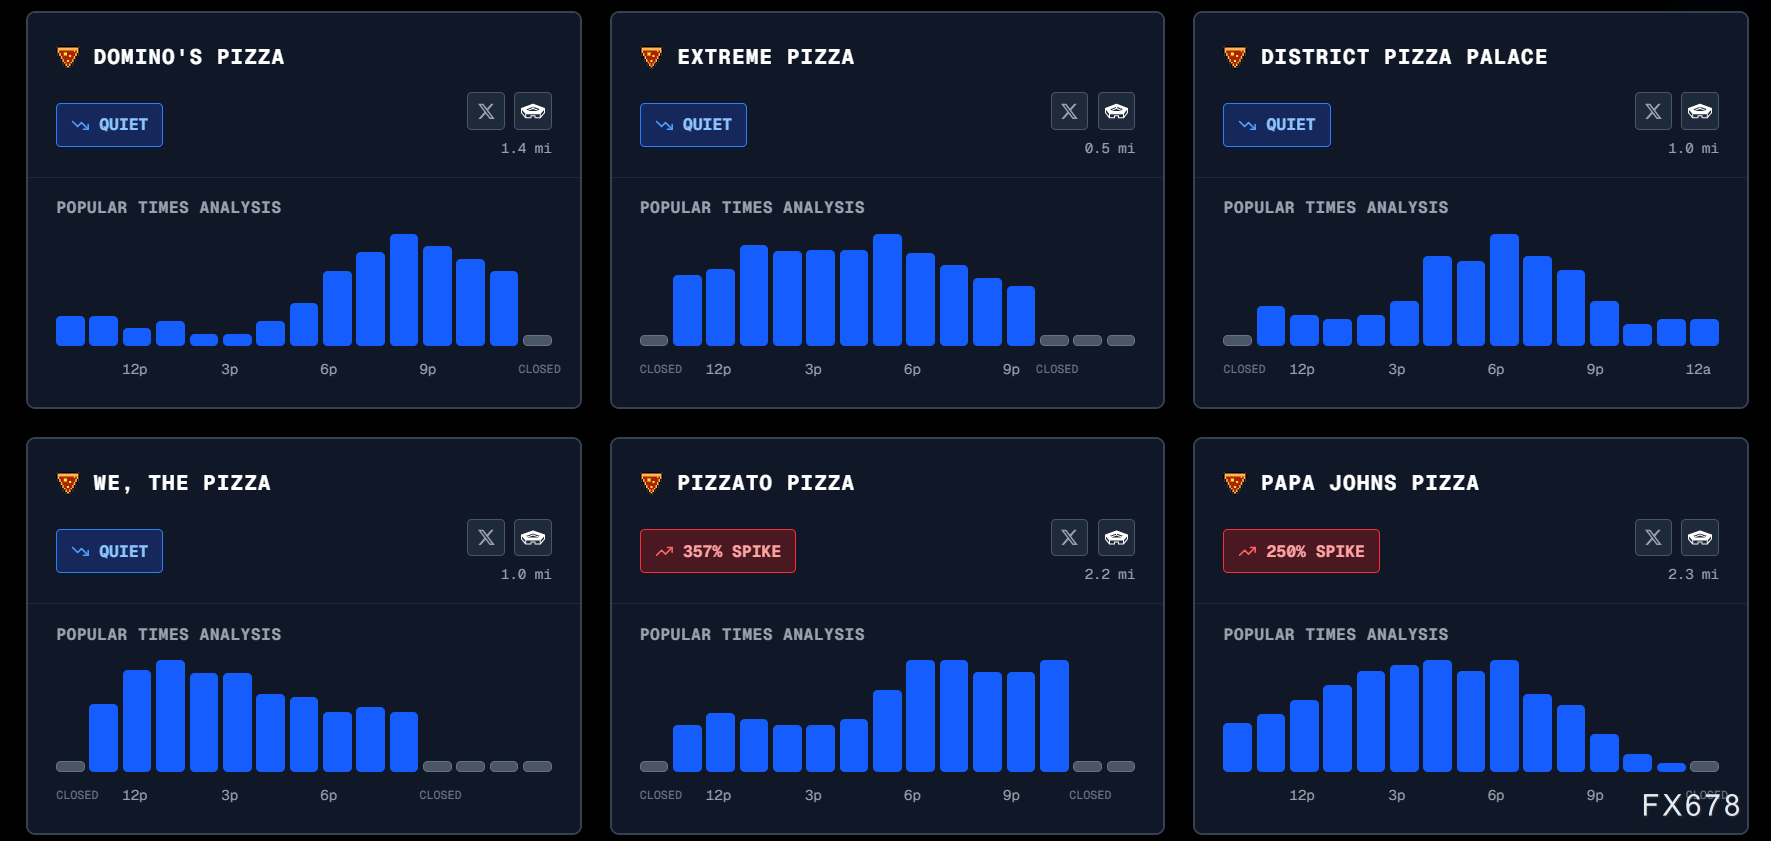This screenshot has height=841, width=1771.
Task: Click the QUIET status on Extreme Pizza
Action: click(x=693, y=125)
